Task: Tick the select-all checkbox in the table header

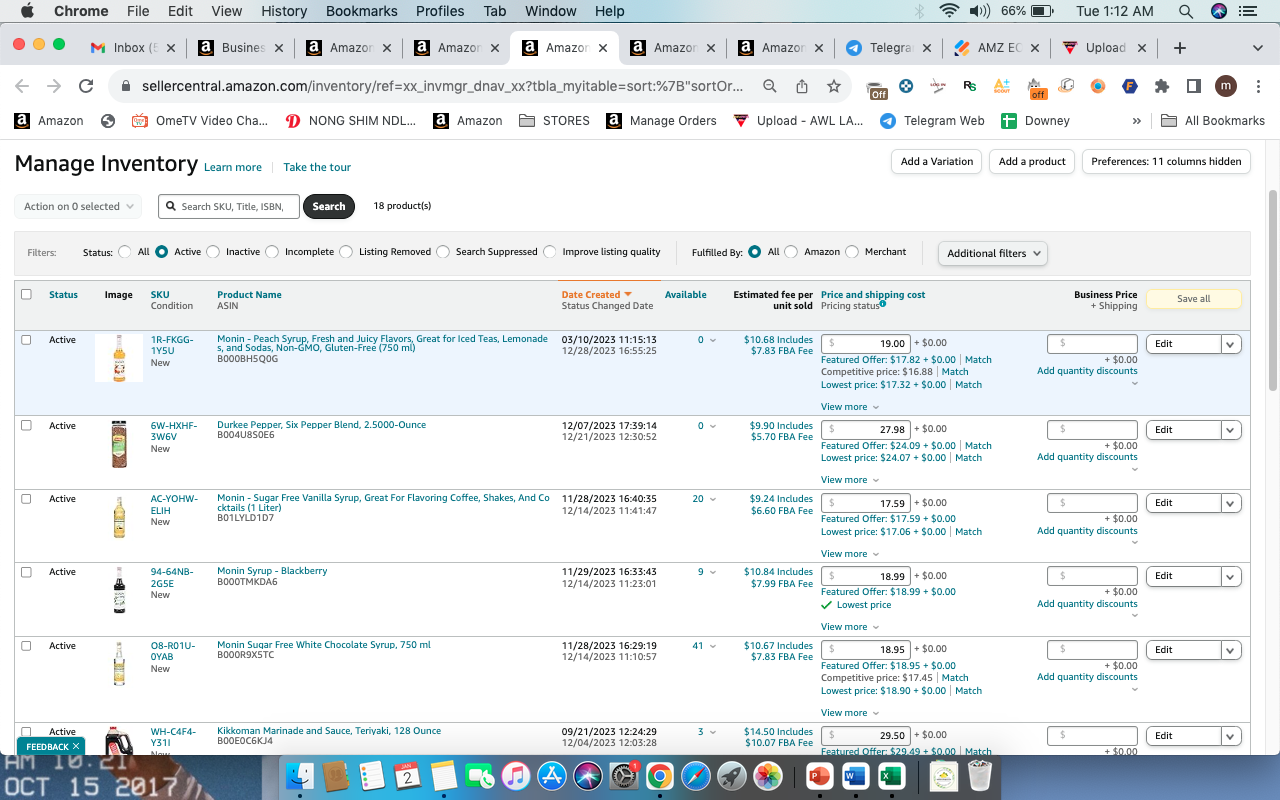Action: tap(26, 294)
